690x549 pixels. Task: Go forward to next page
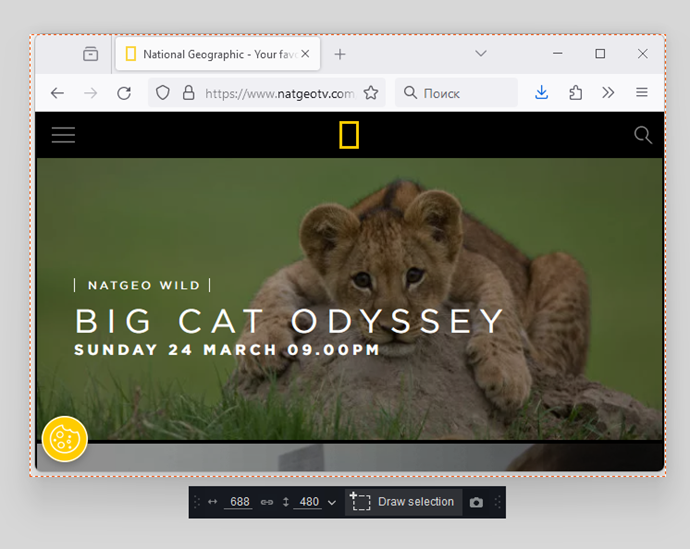click(x=91, y=93)
